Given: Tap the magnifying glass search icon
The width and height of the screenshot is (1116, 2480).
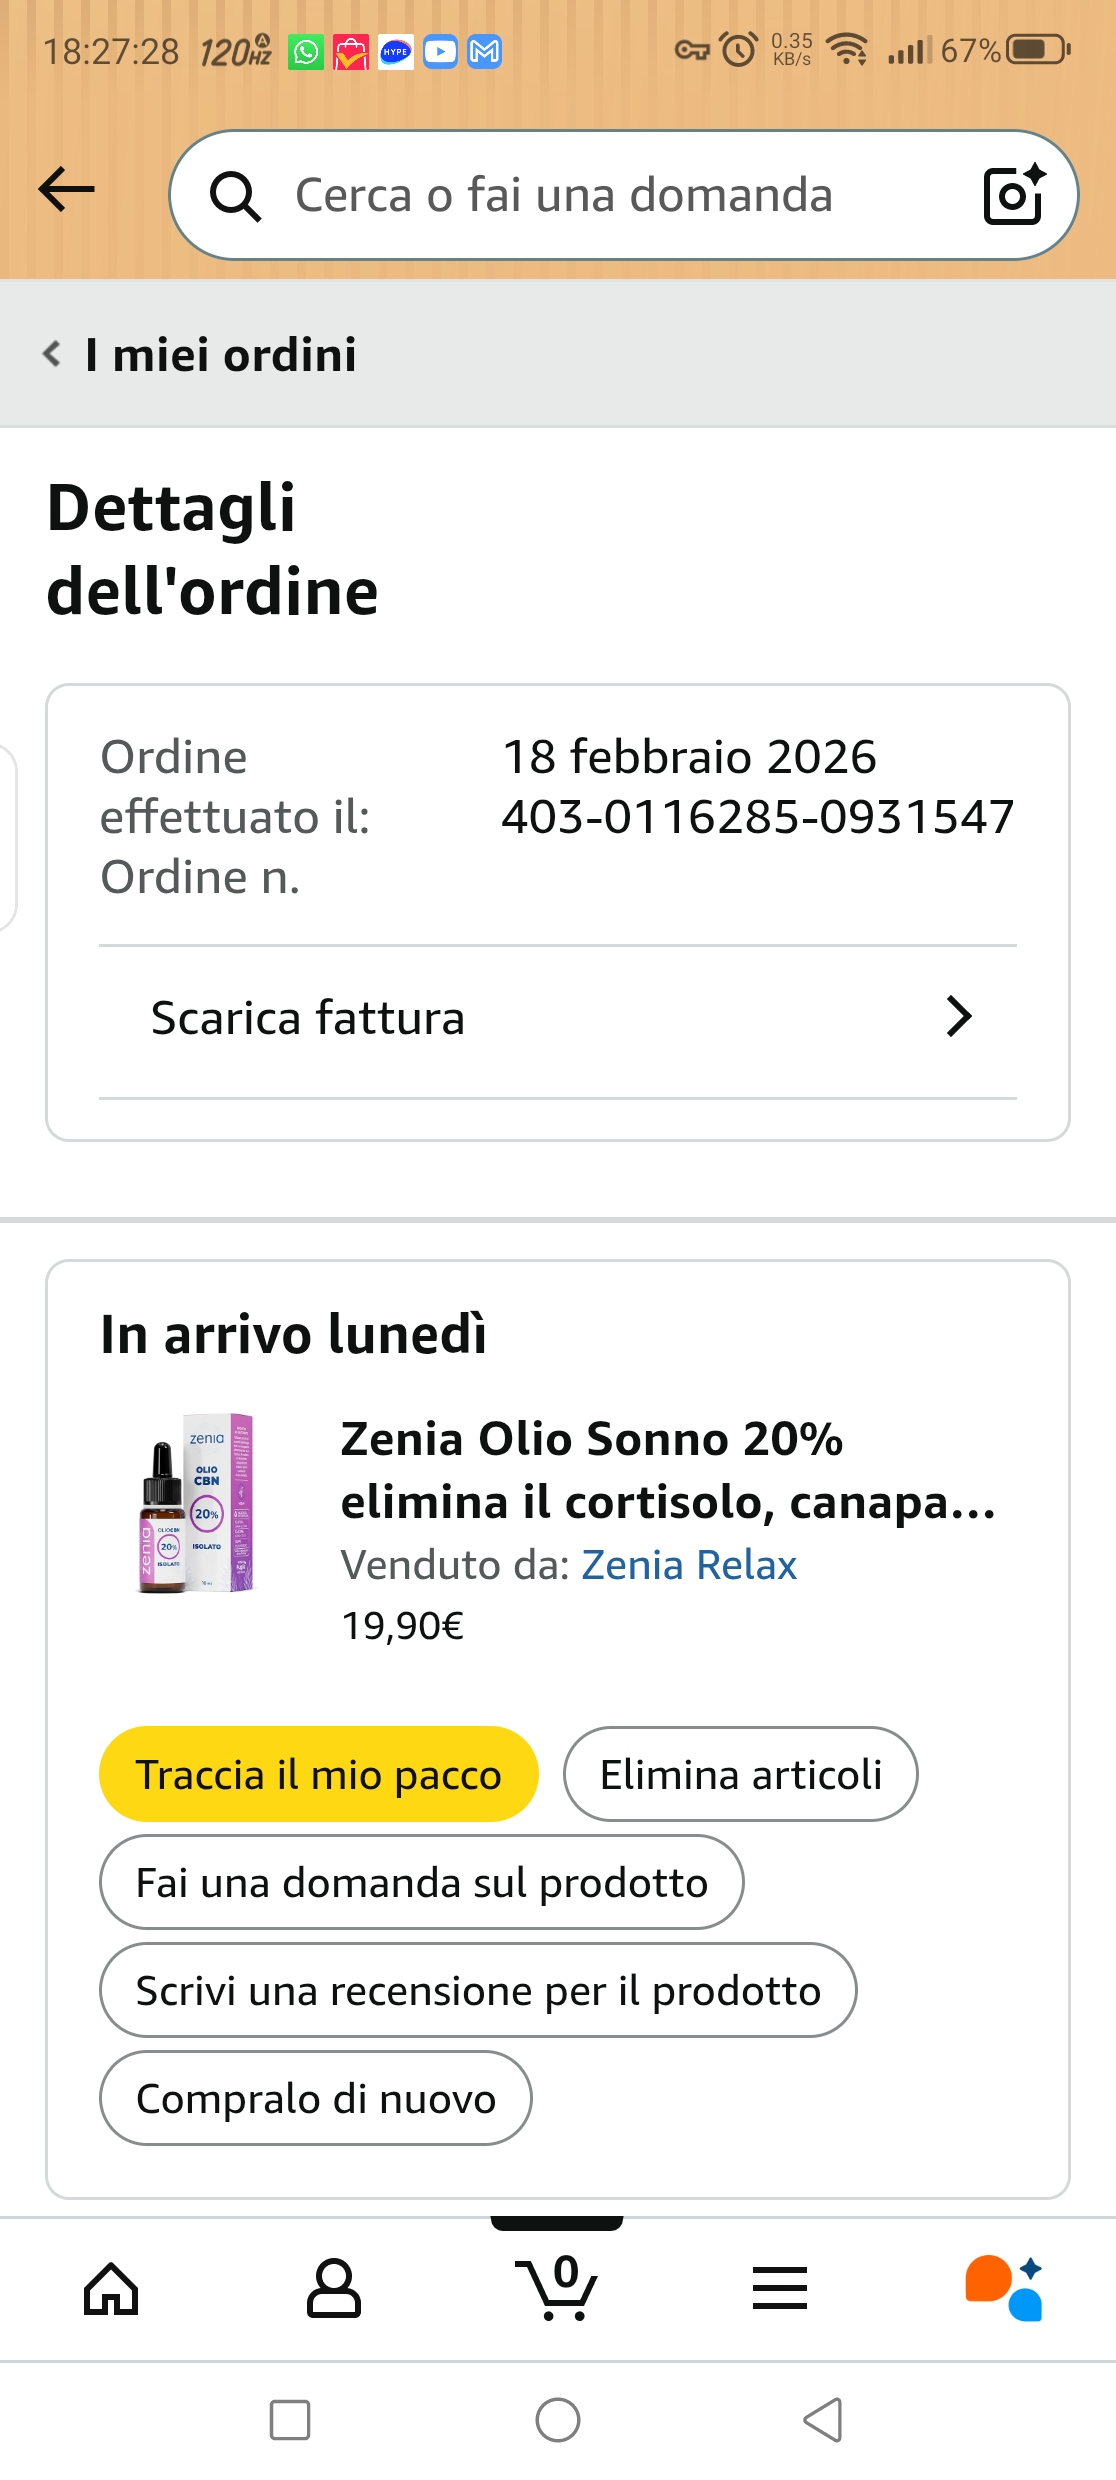Looking at the screenshot, I should pos(235,196).
